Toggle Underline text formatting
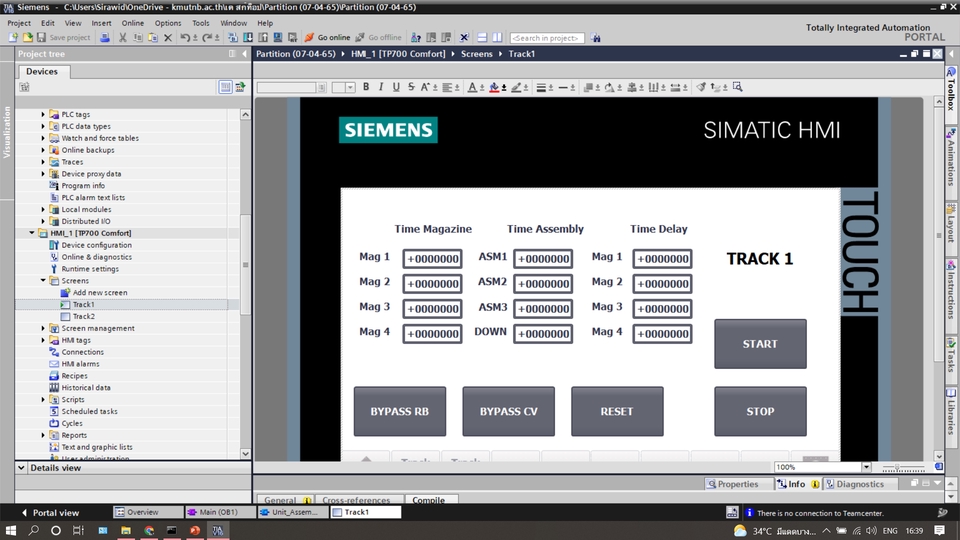 pyautogui.click(x=396, y=87)
